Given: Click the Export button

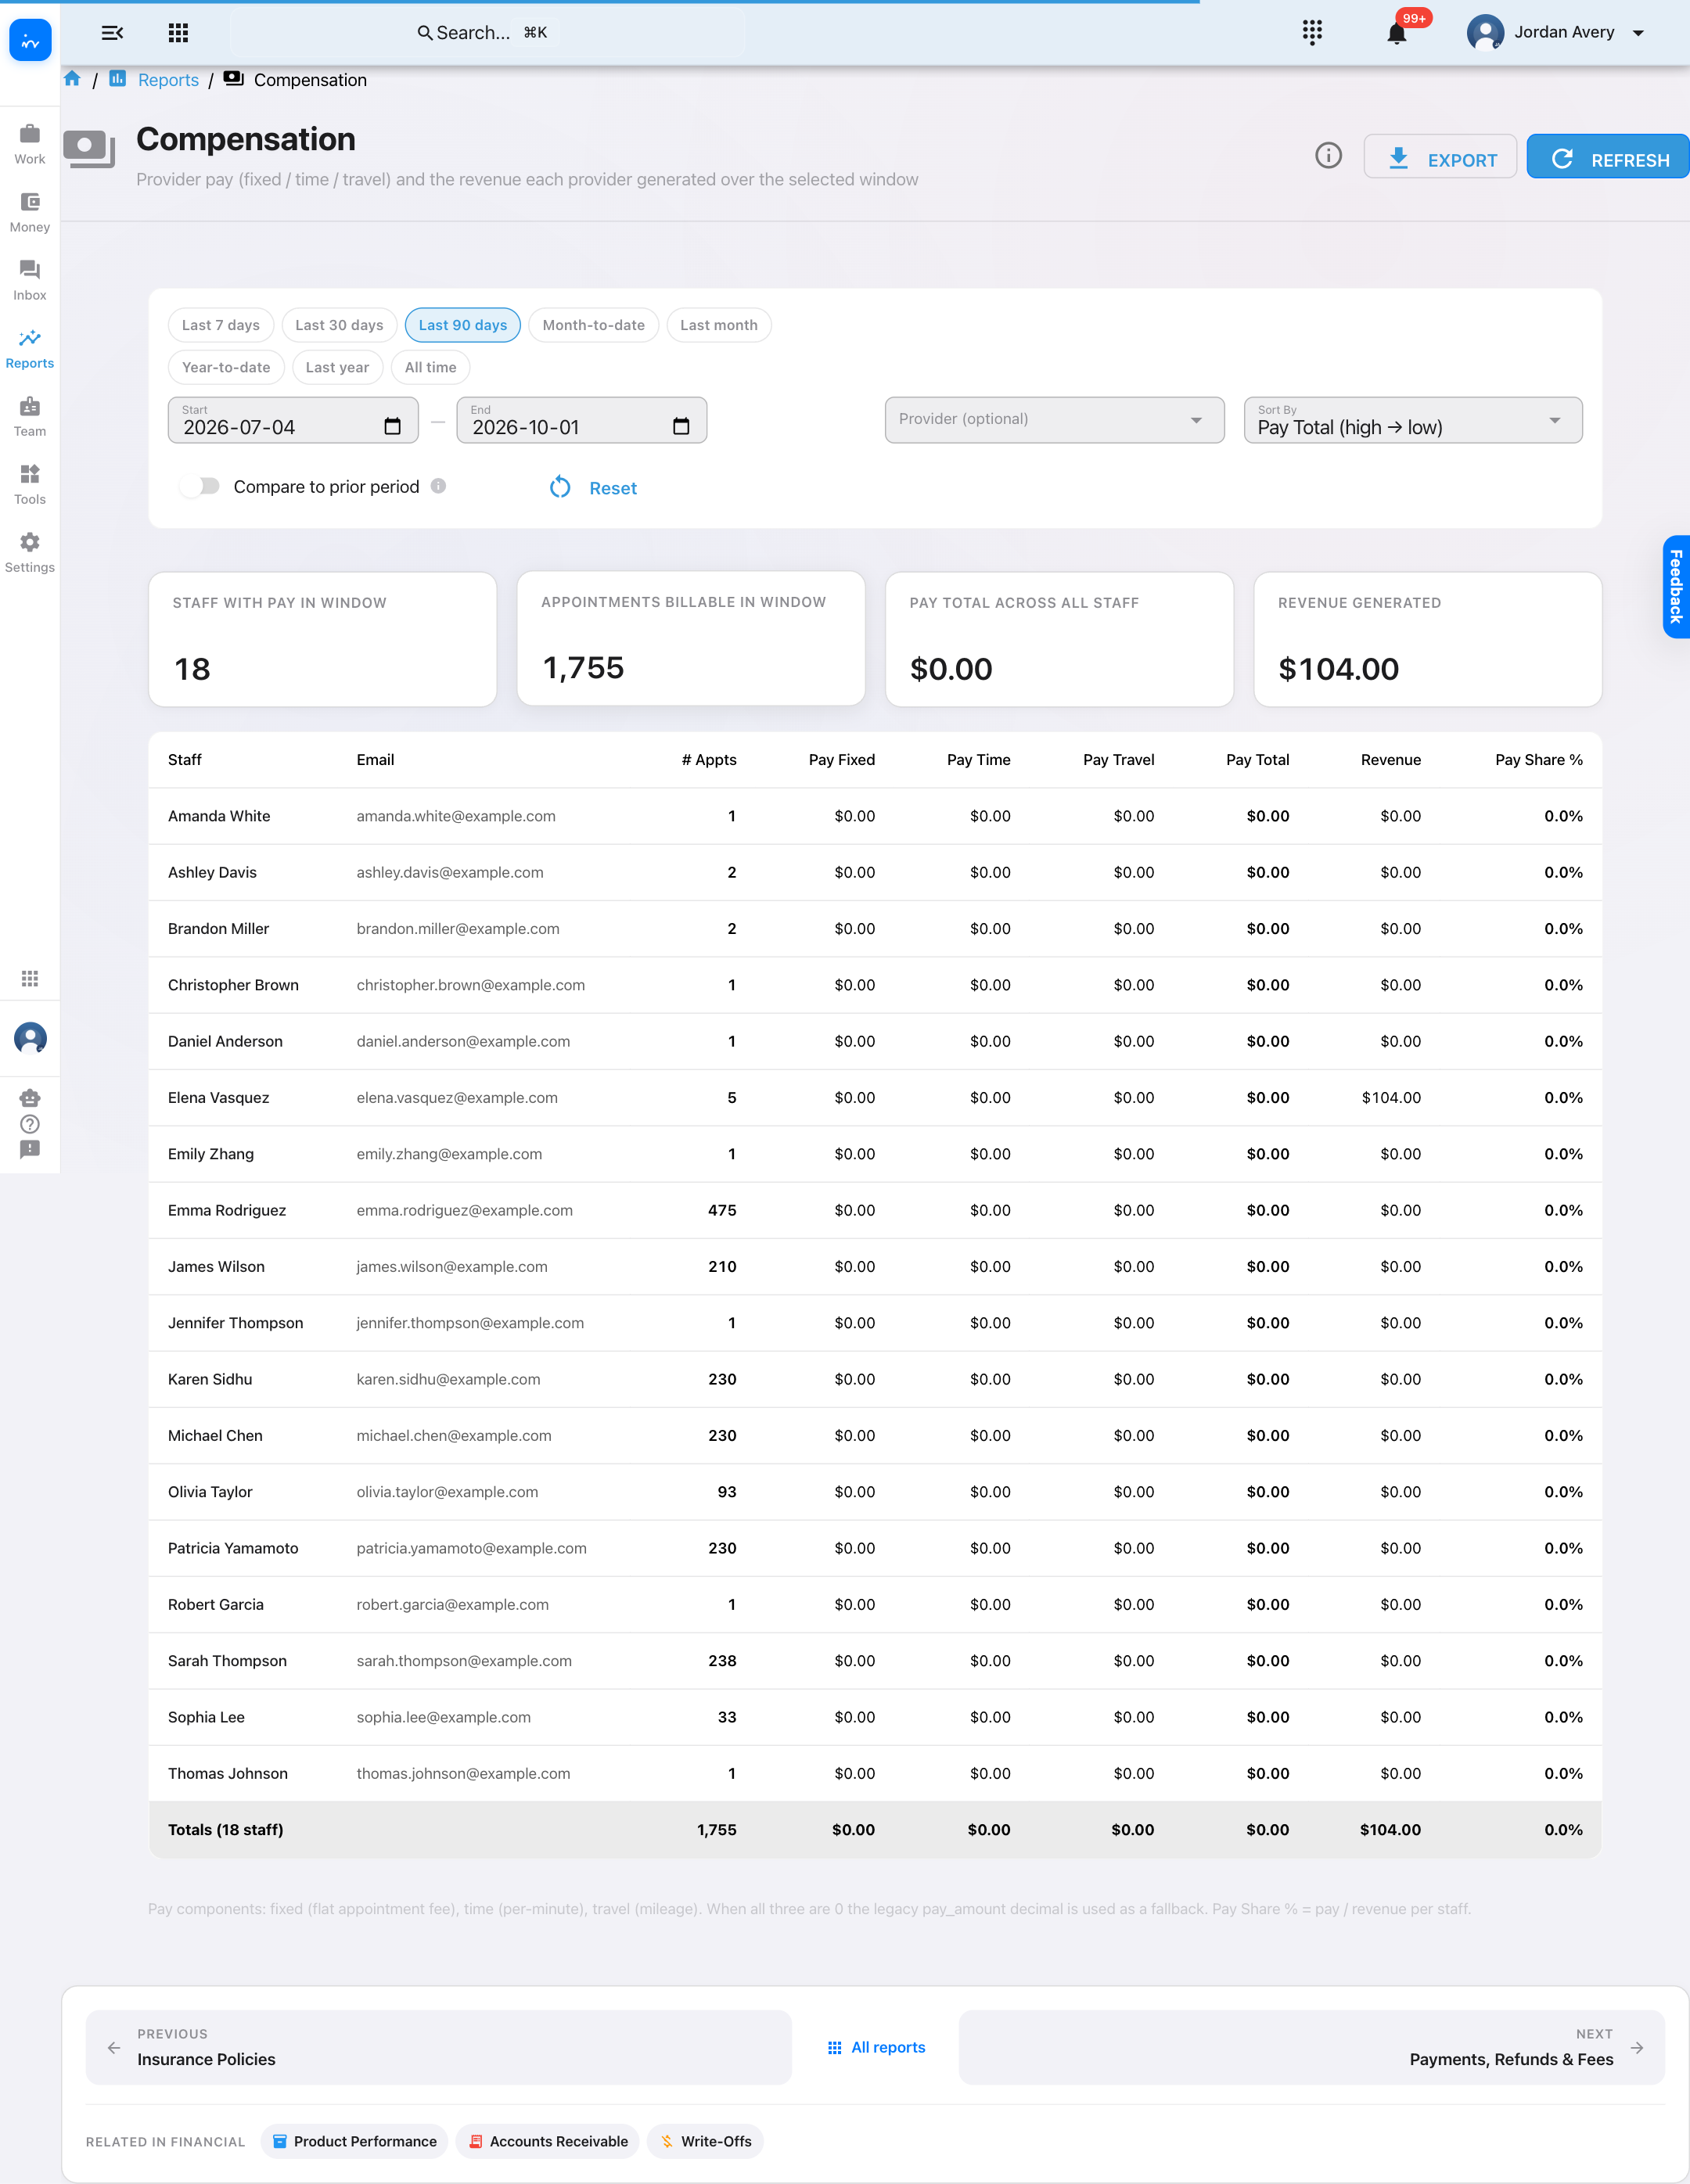Looking at the screenshot, I should (1440, 157).
